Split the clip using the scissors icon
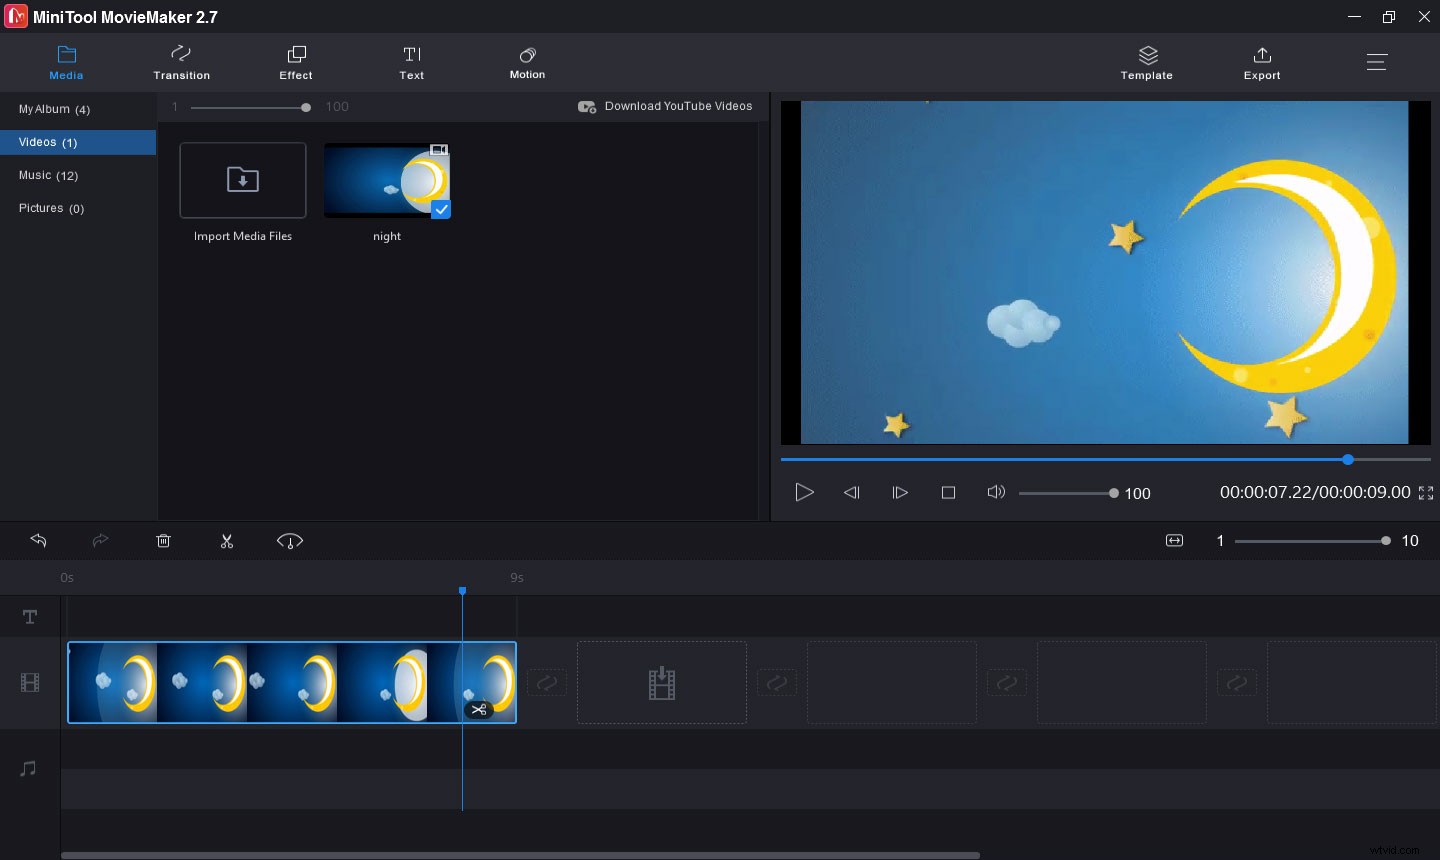This screenshot has height=860, width=1440. [x=227, y=541]
